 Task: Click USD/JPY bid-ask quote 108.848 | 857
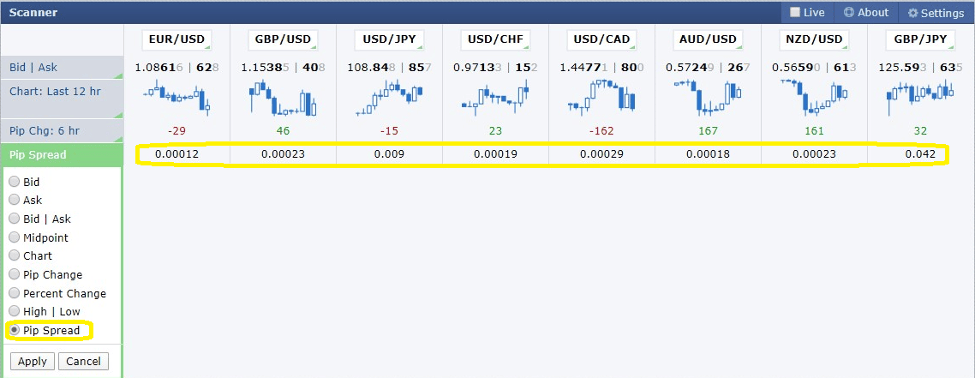389,67
